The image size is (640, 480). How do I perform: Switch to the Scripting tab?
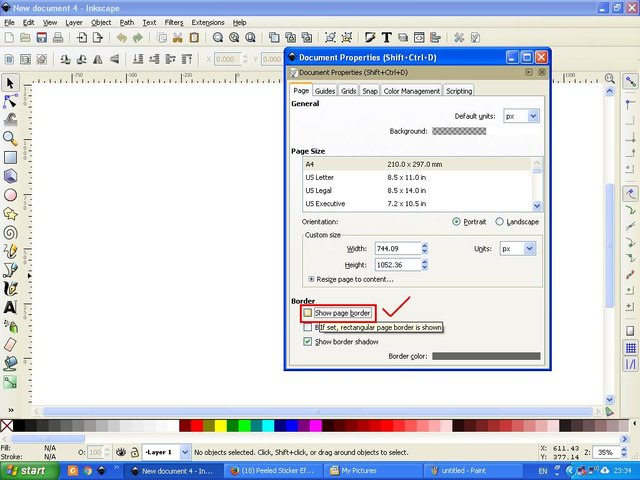[459, 91]
